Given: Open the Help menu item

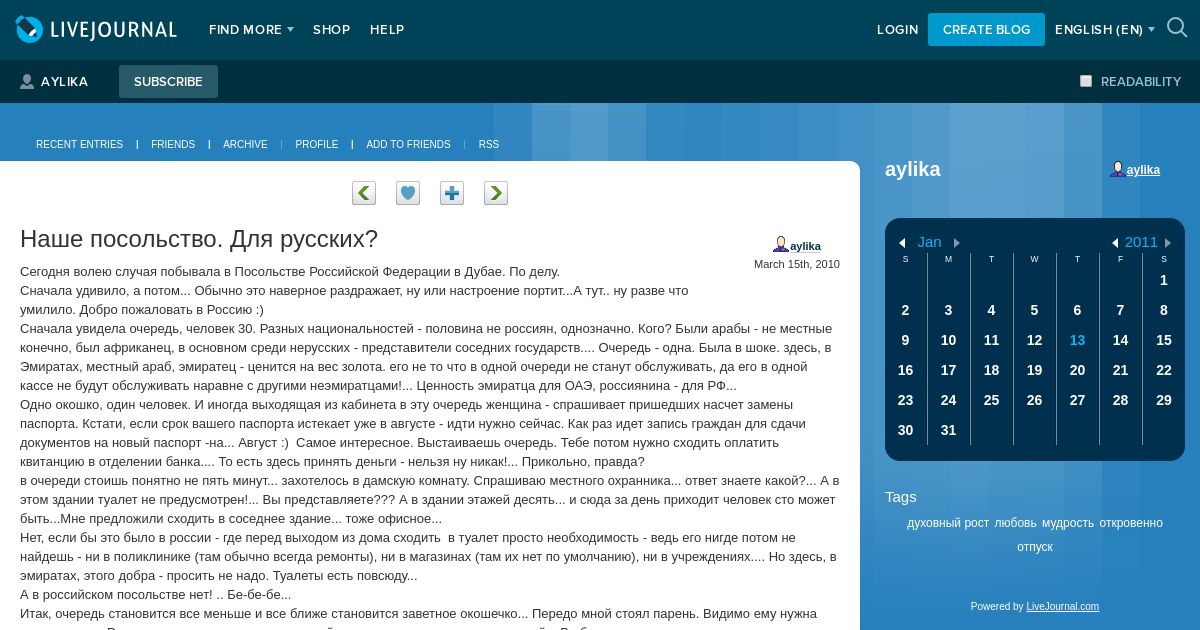Looking at the screenshot, I should [387, 30].
